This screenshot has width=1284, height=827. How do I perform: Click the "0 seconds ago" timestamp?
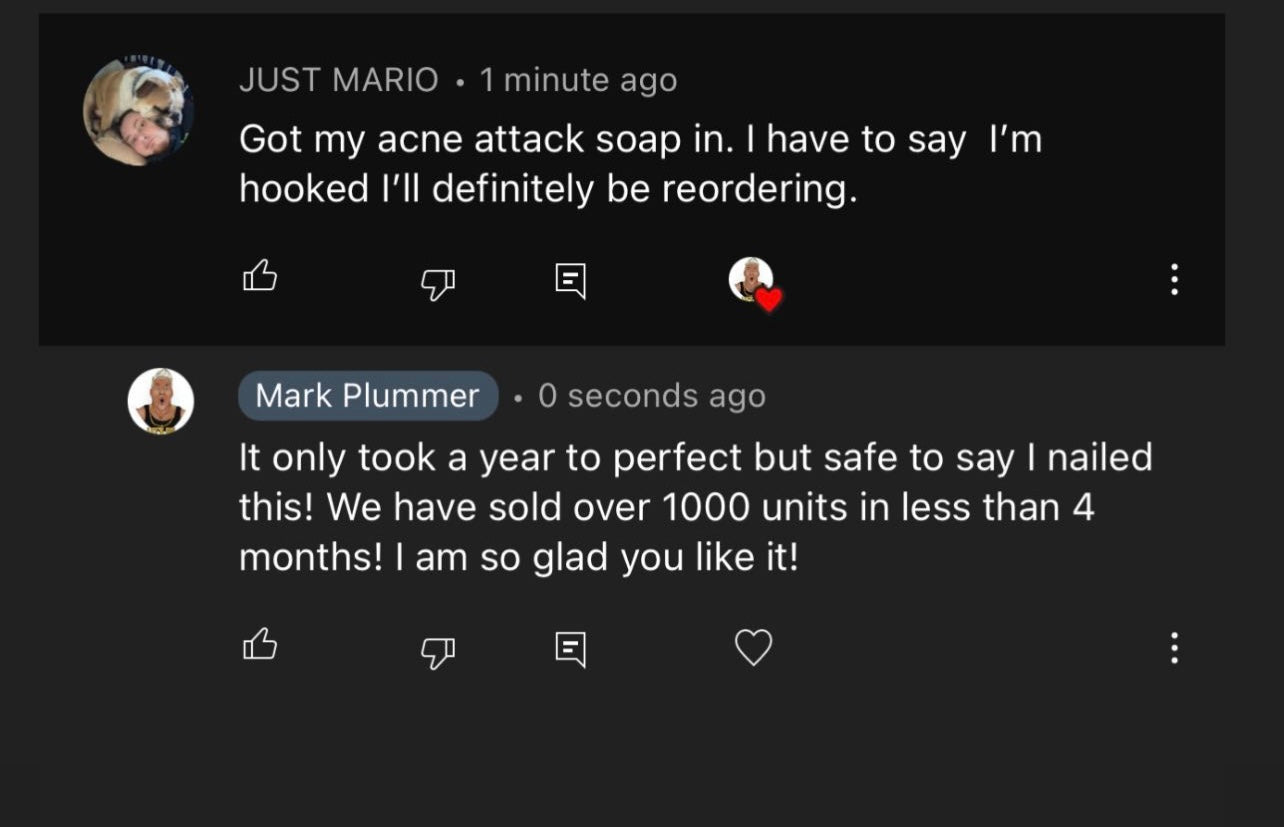(x=651, y=396)
